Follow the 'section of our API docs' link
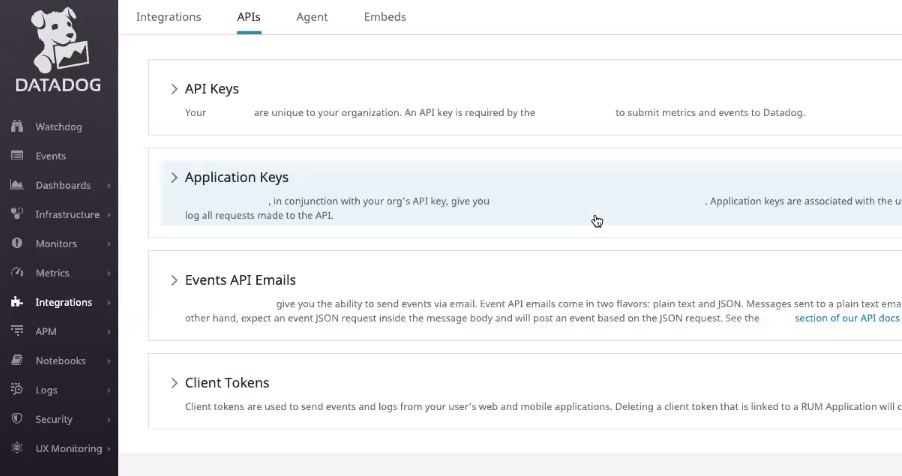The width and height of the screenshot is (902, 476). [846, 318]
